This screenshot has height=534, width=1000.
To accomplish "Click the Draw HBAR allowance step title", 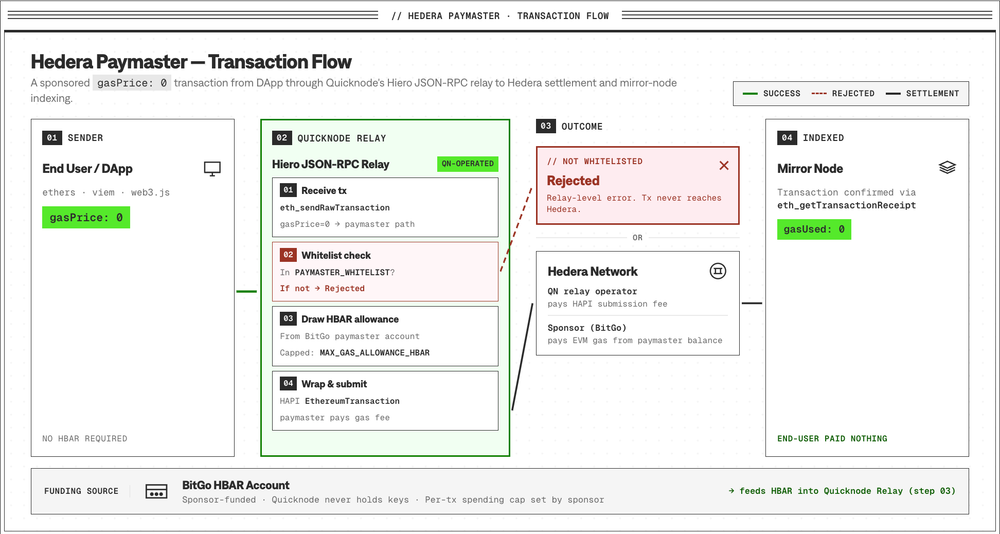I will pyautogui.click(x=350, y=319).
